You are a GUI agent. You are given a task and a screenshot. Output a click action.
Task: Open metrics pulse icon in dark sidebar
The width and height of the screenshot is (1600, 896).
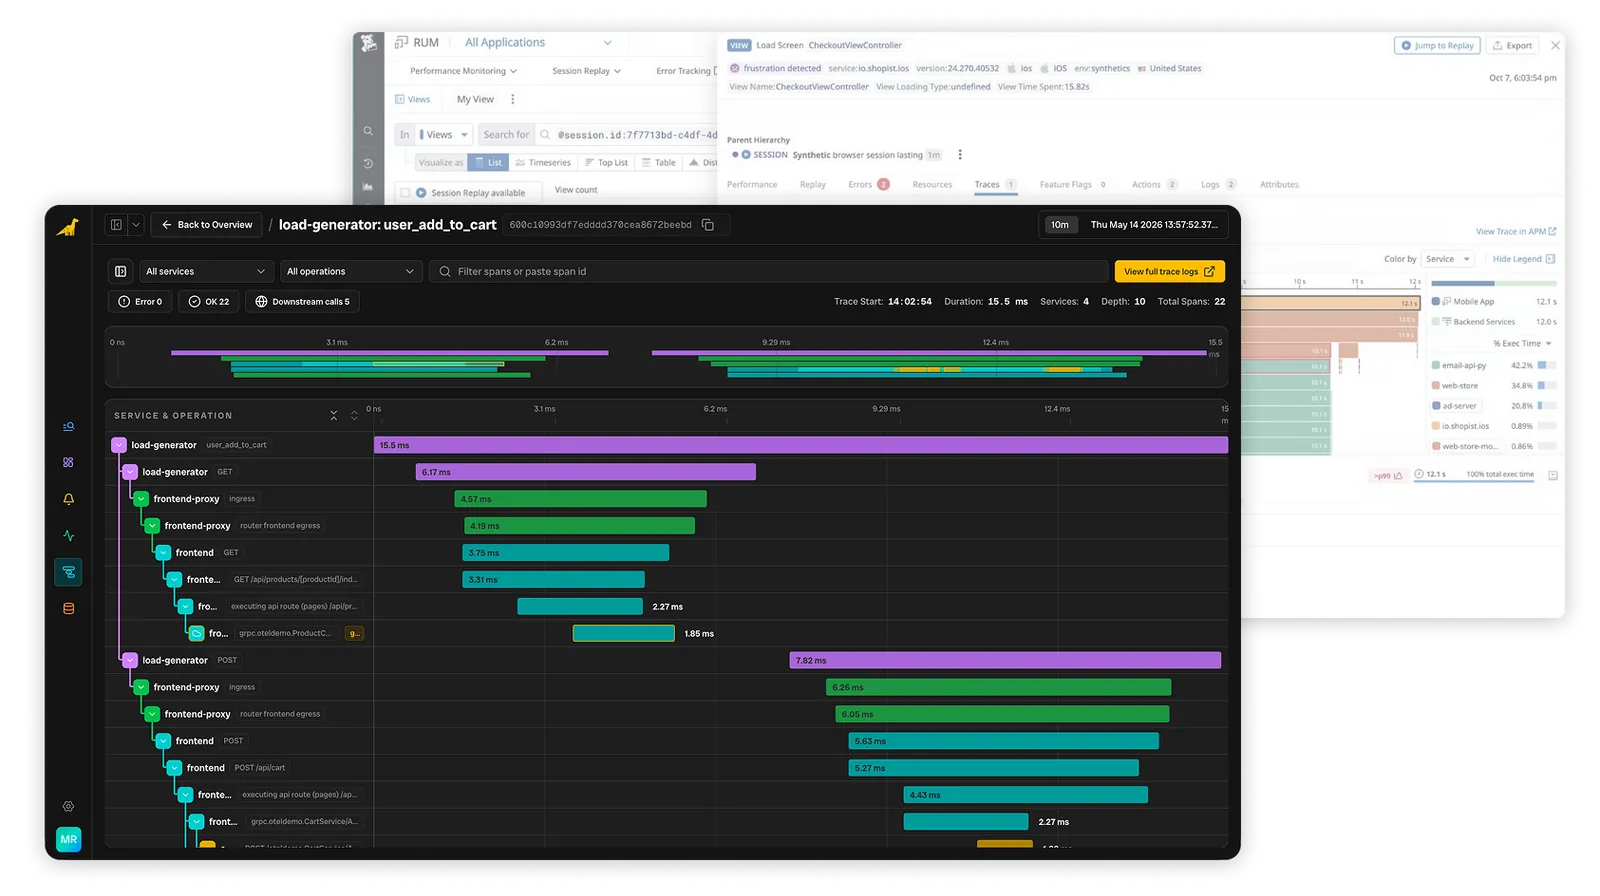coord(68,536)
